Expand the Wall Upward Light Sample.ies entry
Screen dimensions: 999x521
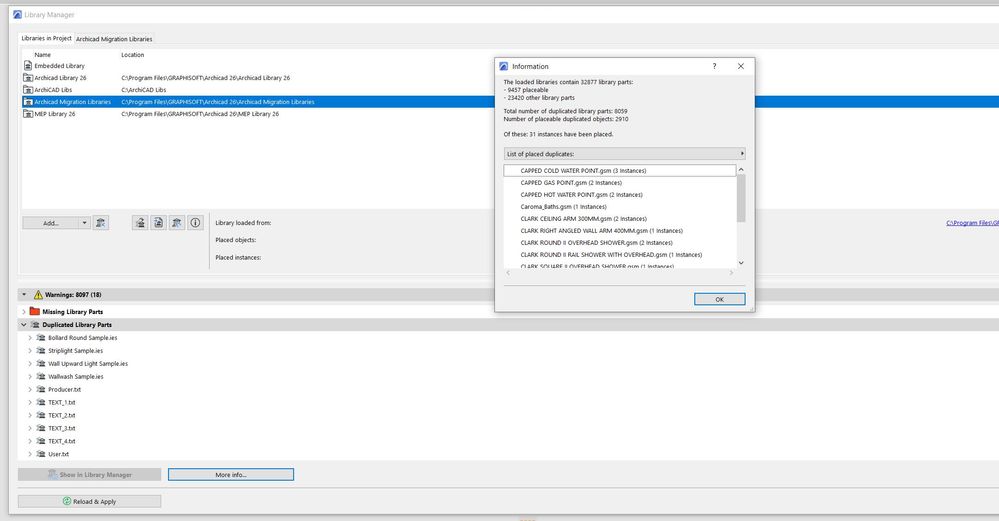pos(30,364)
